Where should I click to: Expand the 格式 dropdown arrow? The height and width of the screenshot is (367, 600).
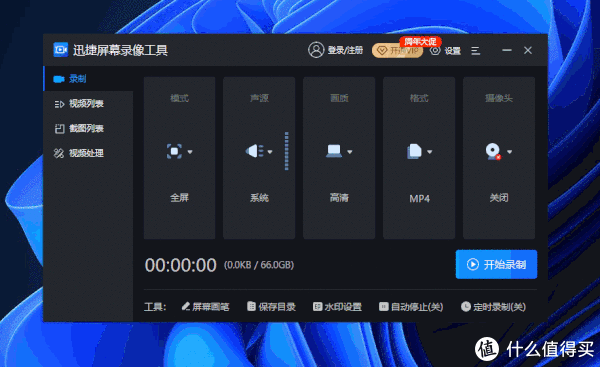point(429,152)
